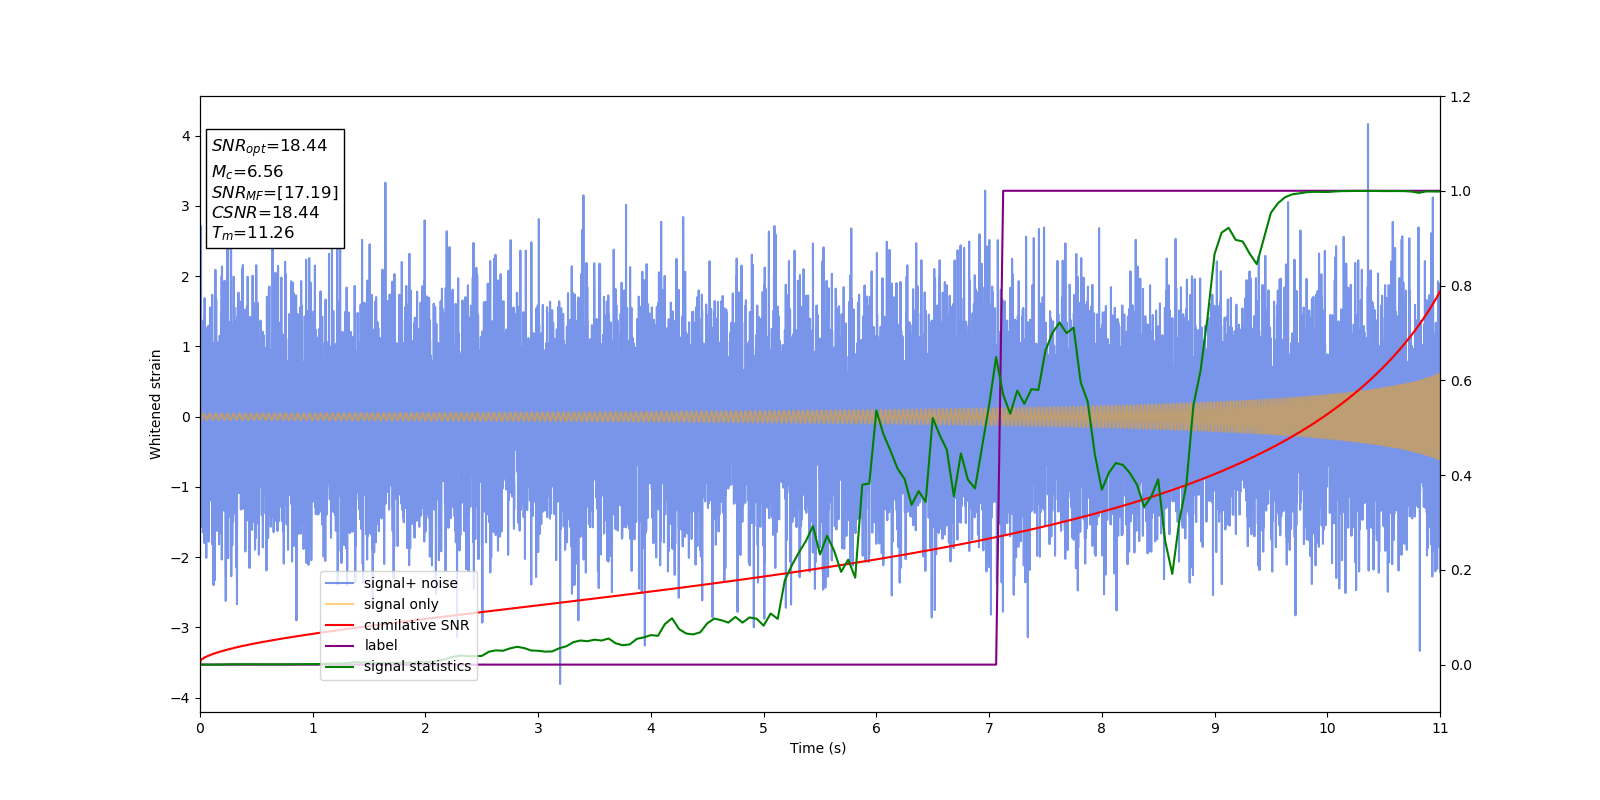This screenshot has width=1600, height=800.
Task: Click the Tm=11.26 annotation text
Action: click(253, 233)
